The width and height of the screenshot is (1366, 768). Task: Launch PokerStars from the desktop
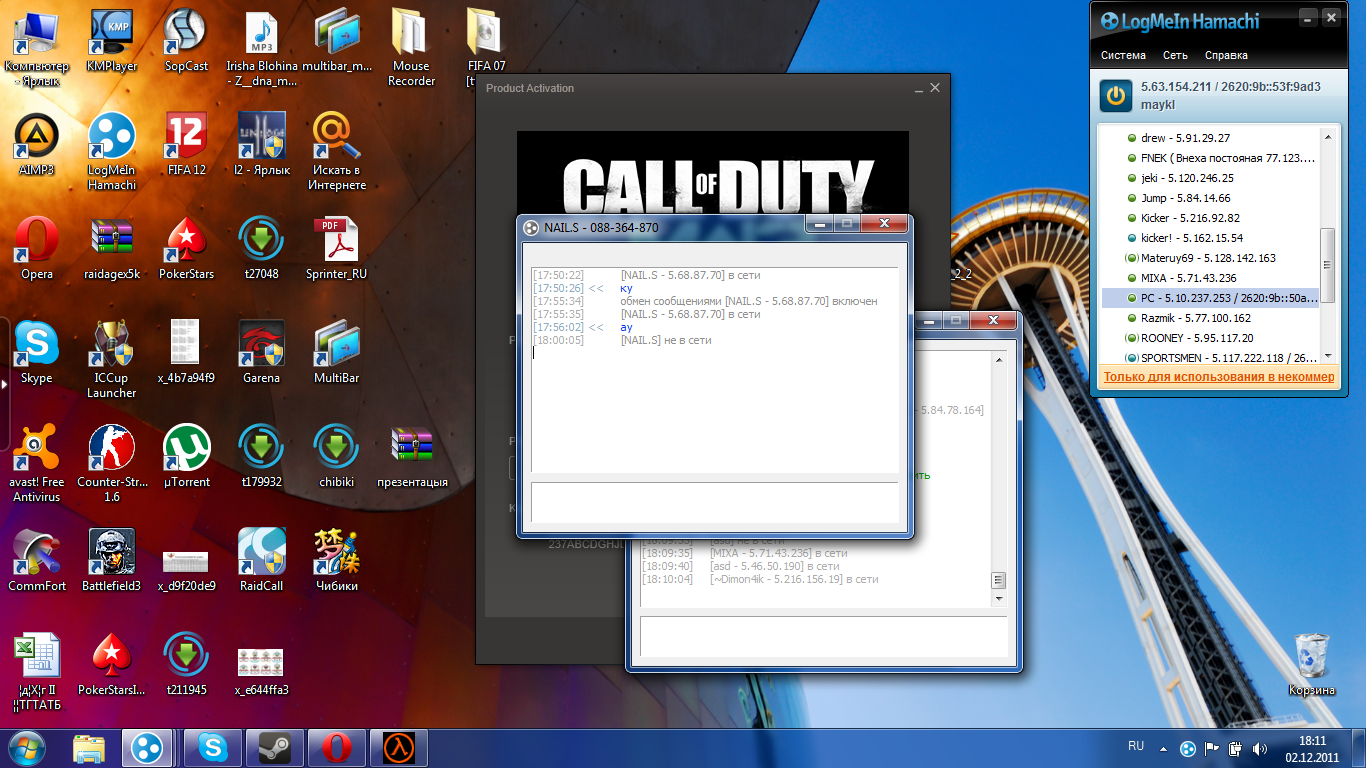[186, 248]
